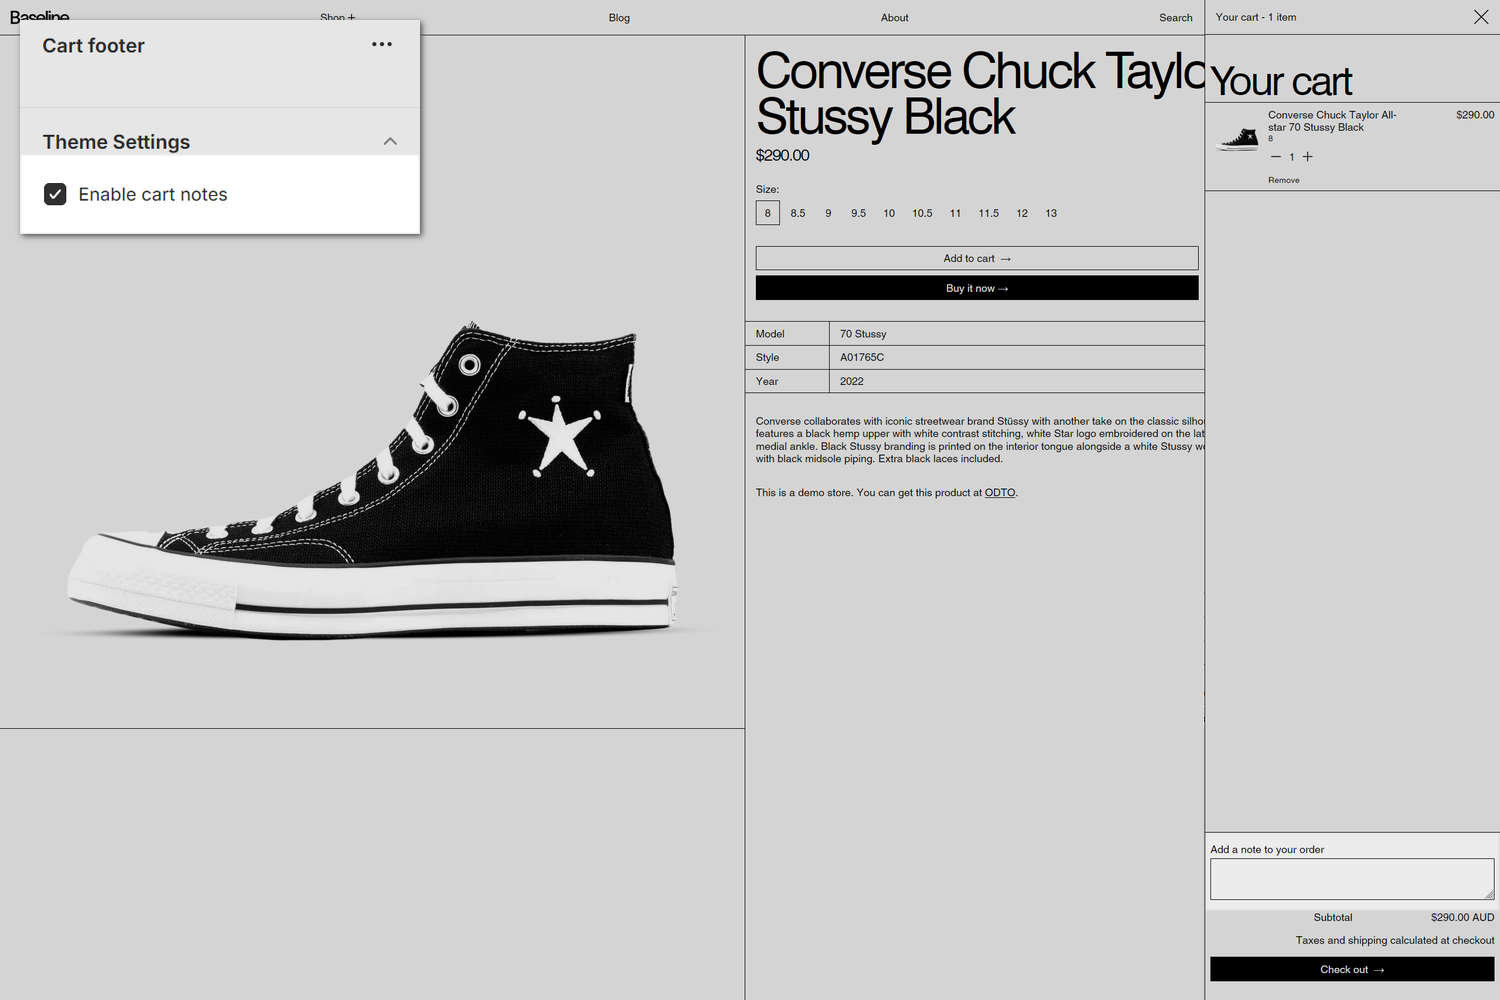Click the cart item shoe thumbnail
Viewport: 1500px width, 1000px height.
(x=1238, y=139)
